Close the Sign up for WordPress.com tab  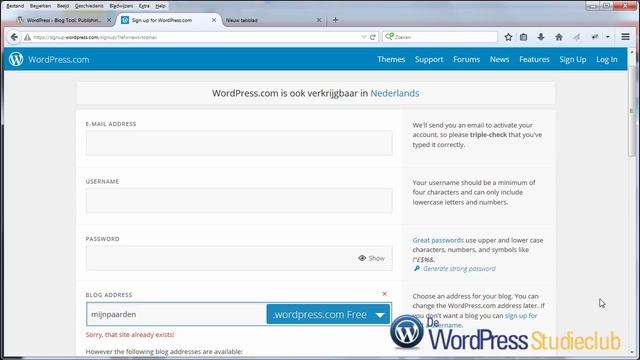(214, 20)
